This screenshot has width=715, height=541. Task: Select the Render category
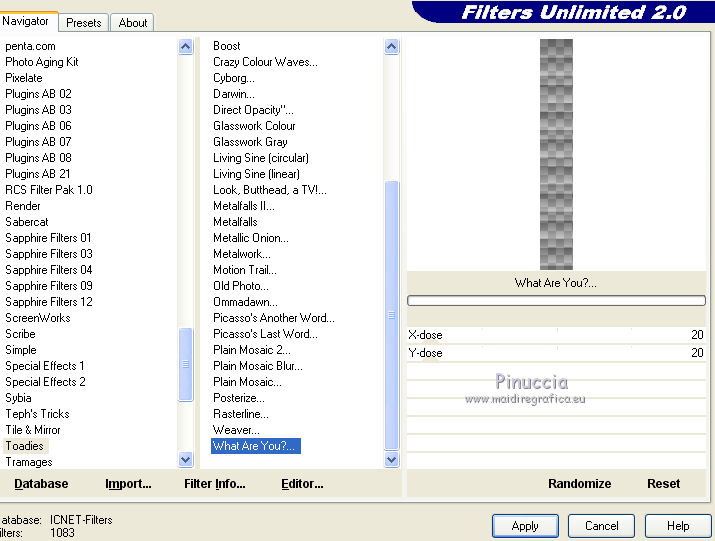(x=23, y=206)
